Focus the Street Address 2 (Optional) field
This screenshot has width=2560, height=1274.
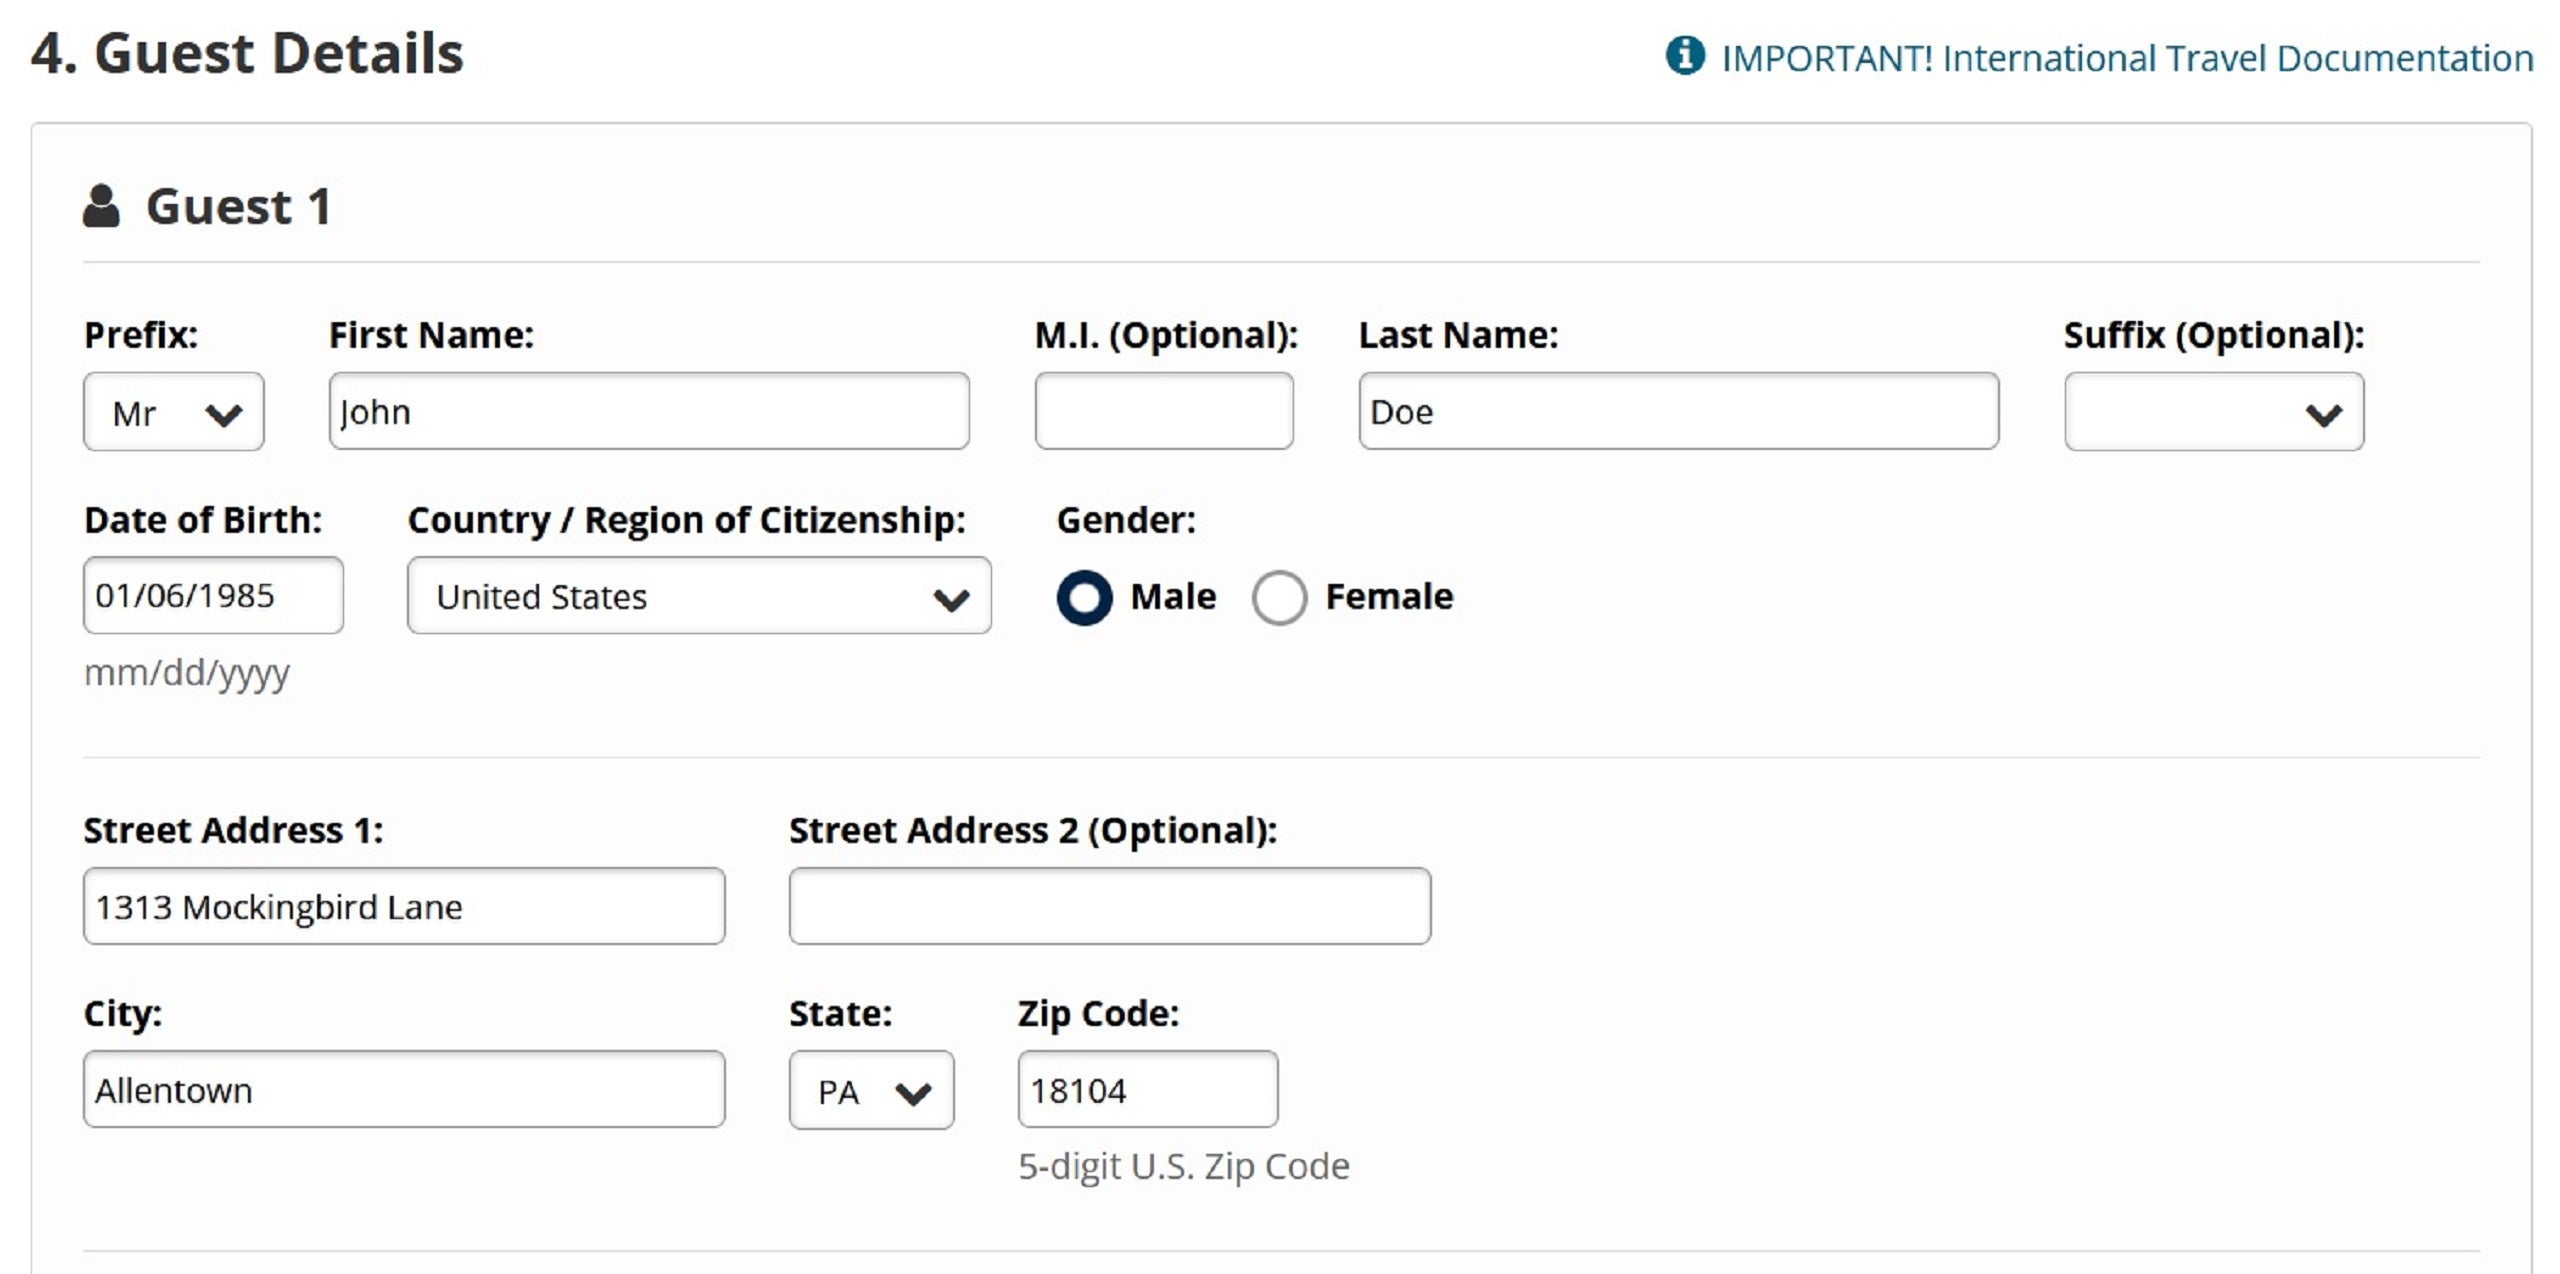point(1110,906)
